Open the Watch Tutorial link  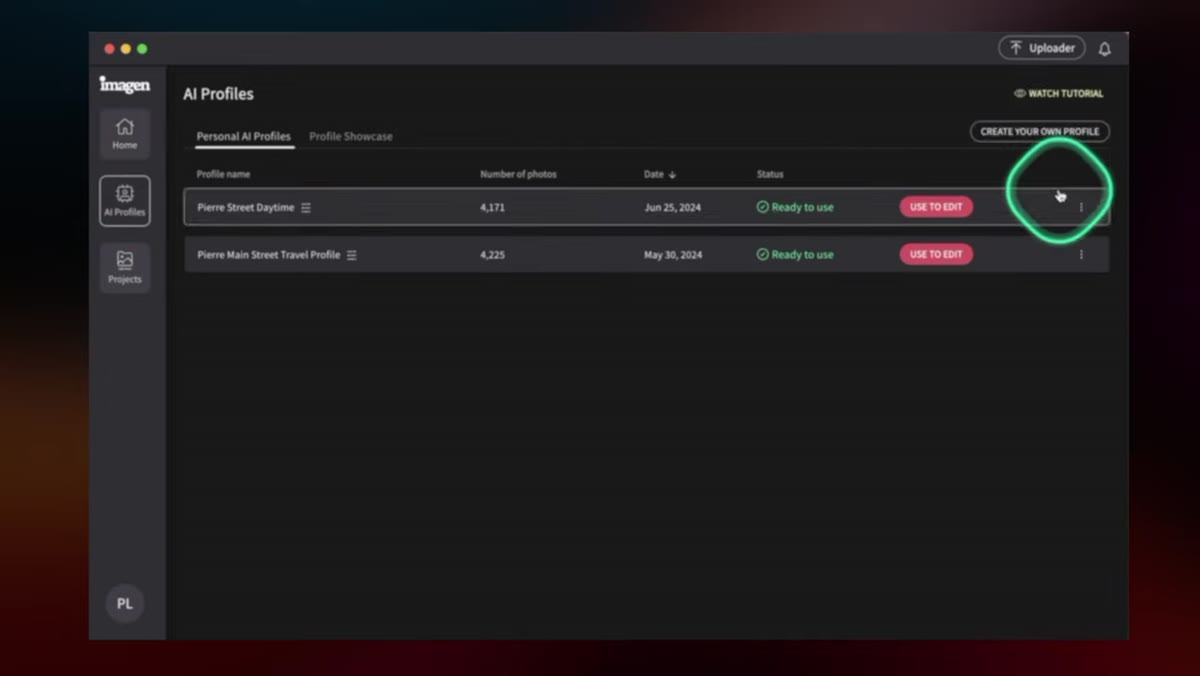(1059, 94)
